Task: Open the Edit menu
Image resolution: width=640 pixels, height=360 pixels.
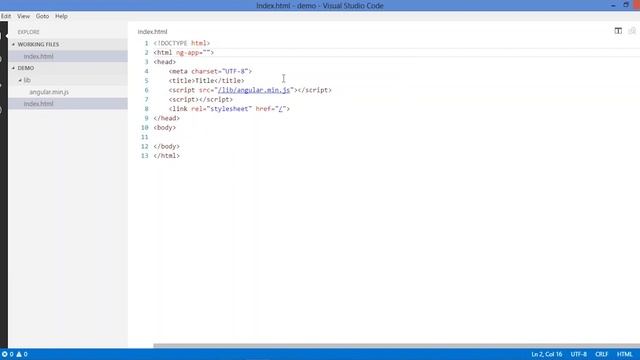Action: tap(6, 16)
